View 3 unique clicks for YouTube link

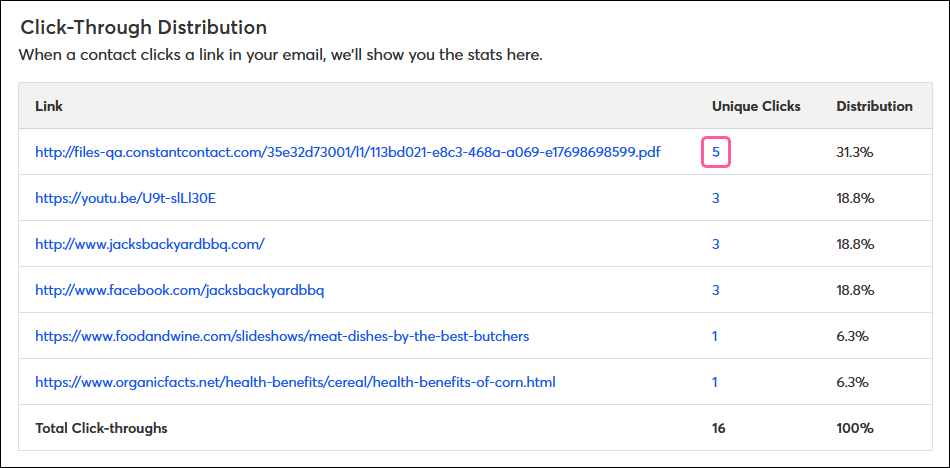pos(716,198)
